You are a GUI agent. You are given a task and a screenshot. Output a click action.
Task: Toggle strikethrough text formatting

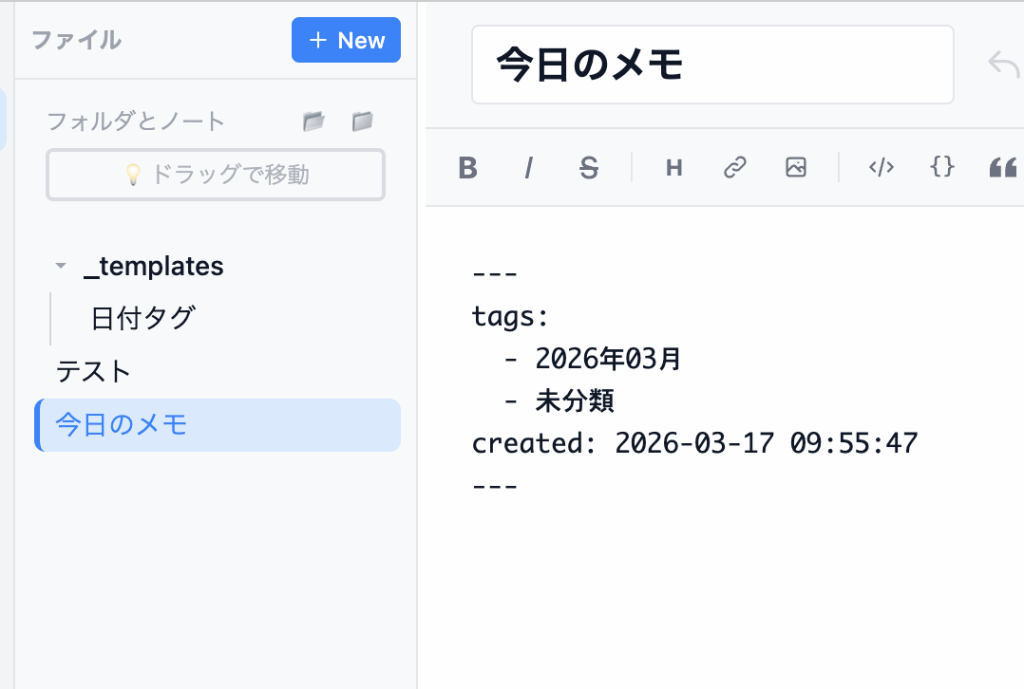click(x=589, y=168)
